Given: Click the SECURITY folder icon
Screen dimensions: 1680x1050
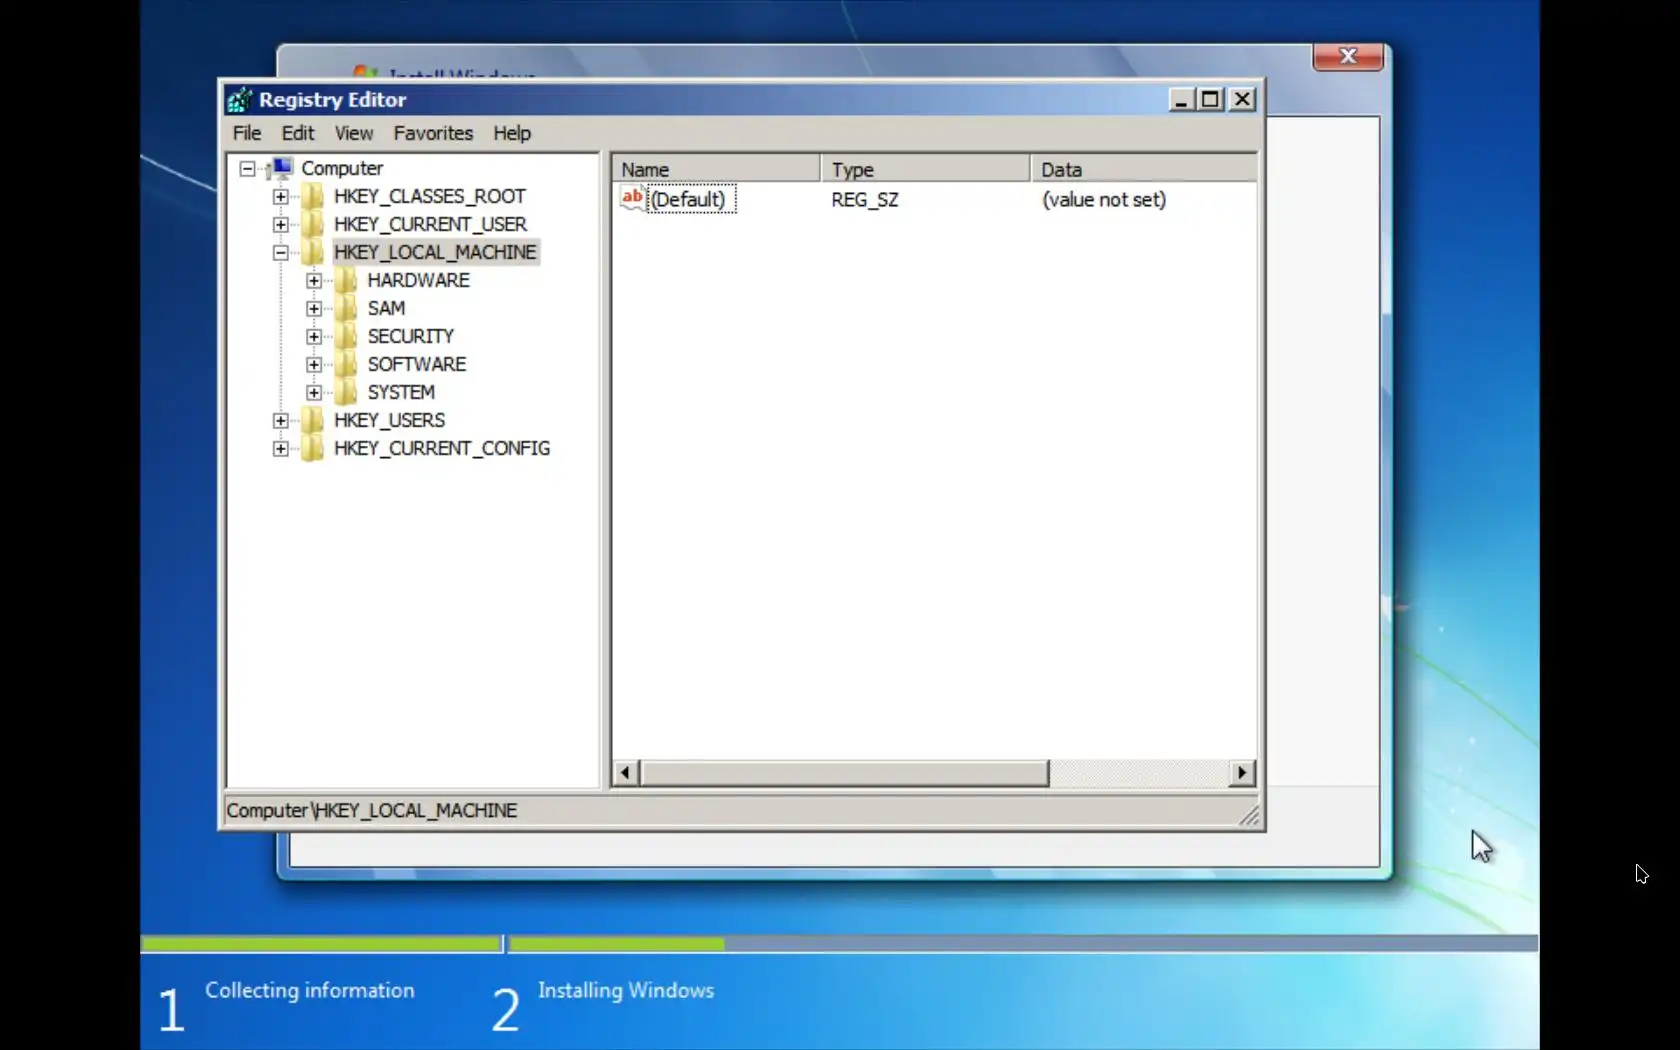Looking at the screenshot, I should (x=346, y=336).
